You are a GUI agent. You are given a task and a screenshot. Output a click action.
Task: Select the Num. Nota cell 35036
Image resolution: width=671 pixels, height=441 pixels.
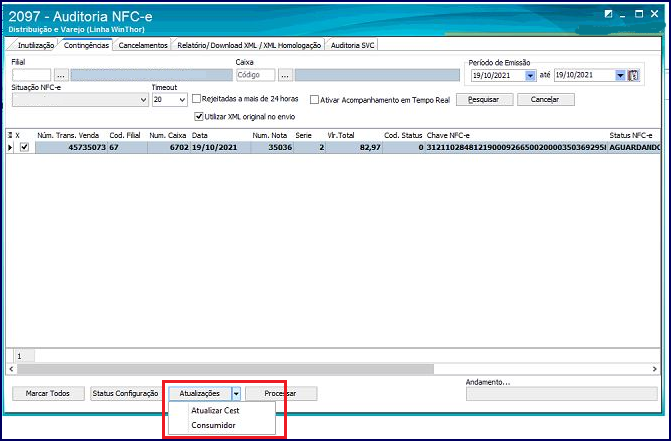click(x=272, y=147)
